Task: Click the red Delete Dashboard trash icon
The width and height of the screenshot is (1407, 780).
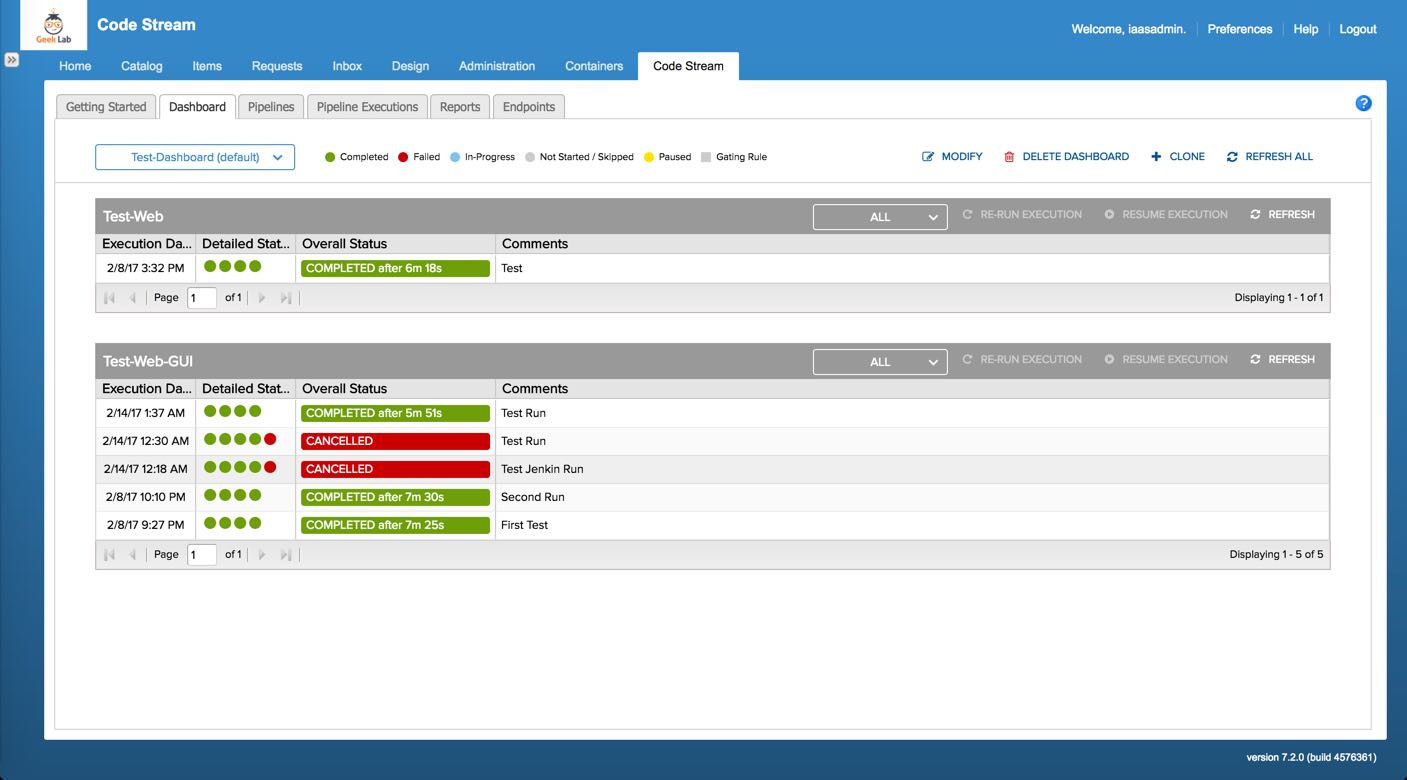Action: [x=1011, y=156]
